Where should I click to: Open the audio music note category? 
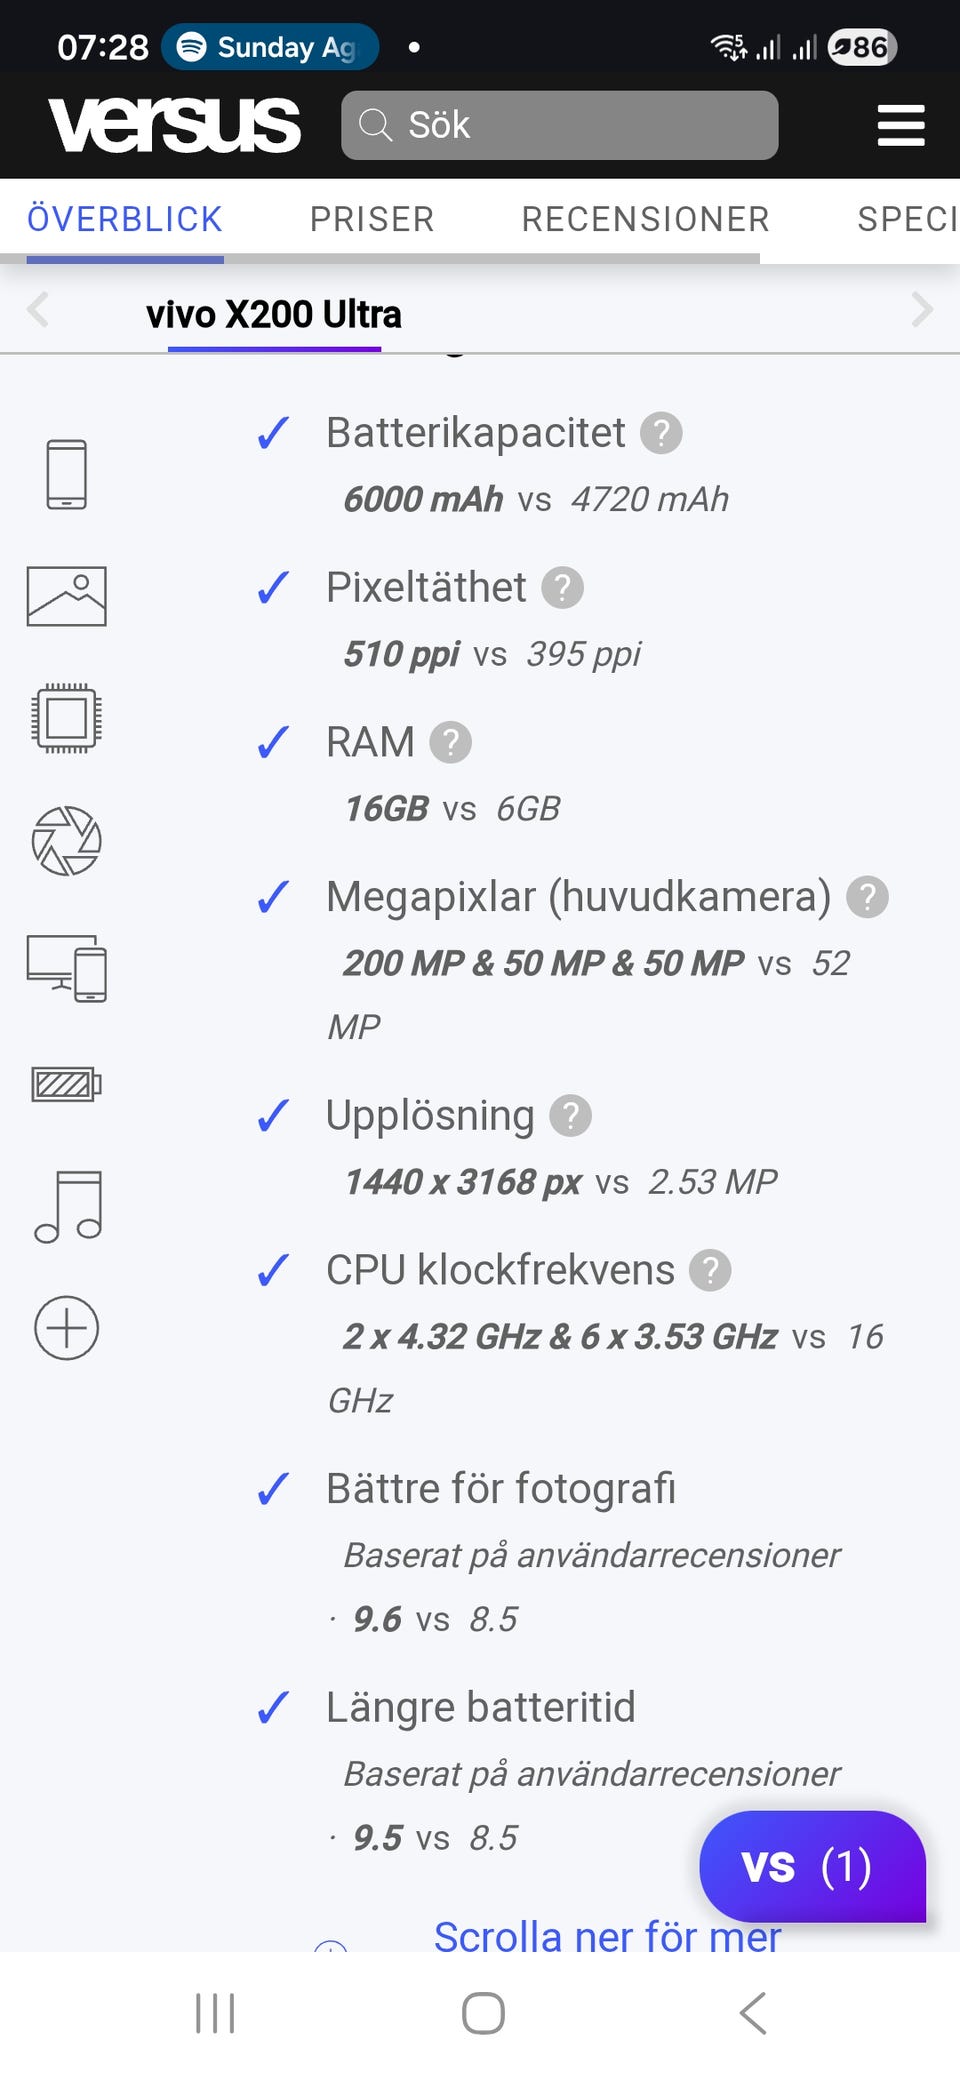click(67, 1206)
